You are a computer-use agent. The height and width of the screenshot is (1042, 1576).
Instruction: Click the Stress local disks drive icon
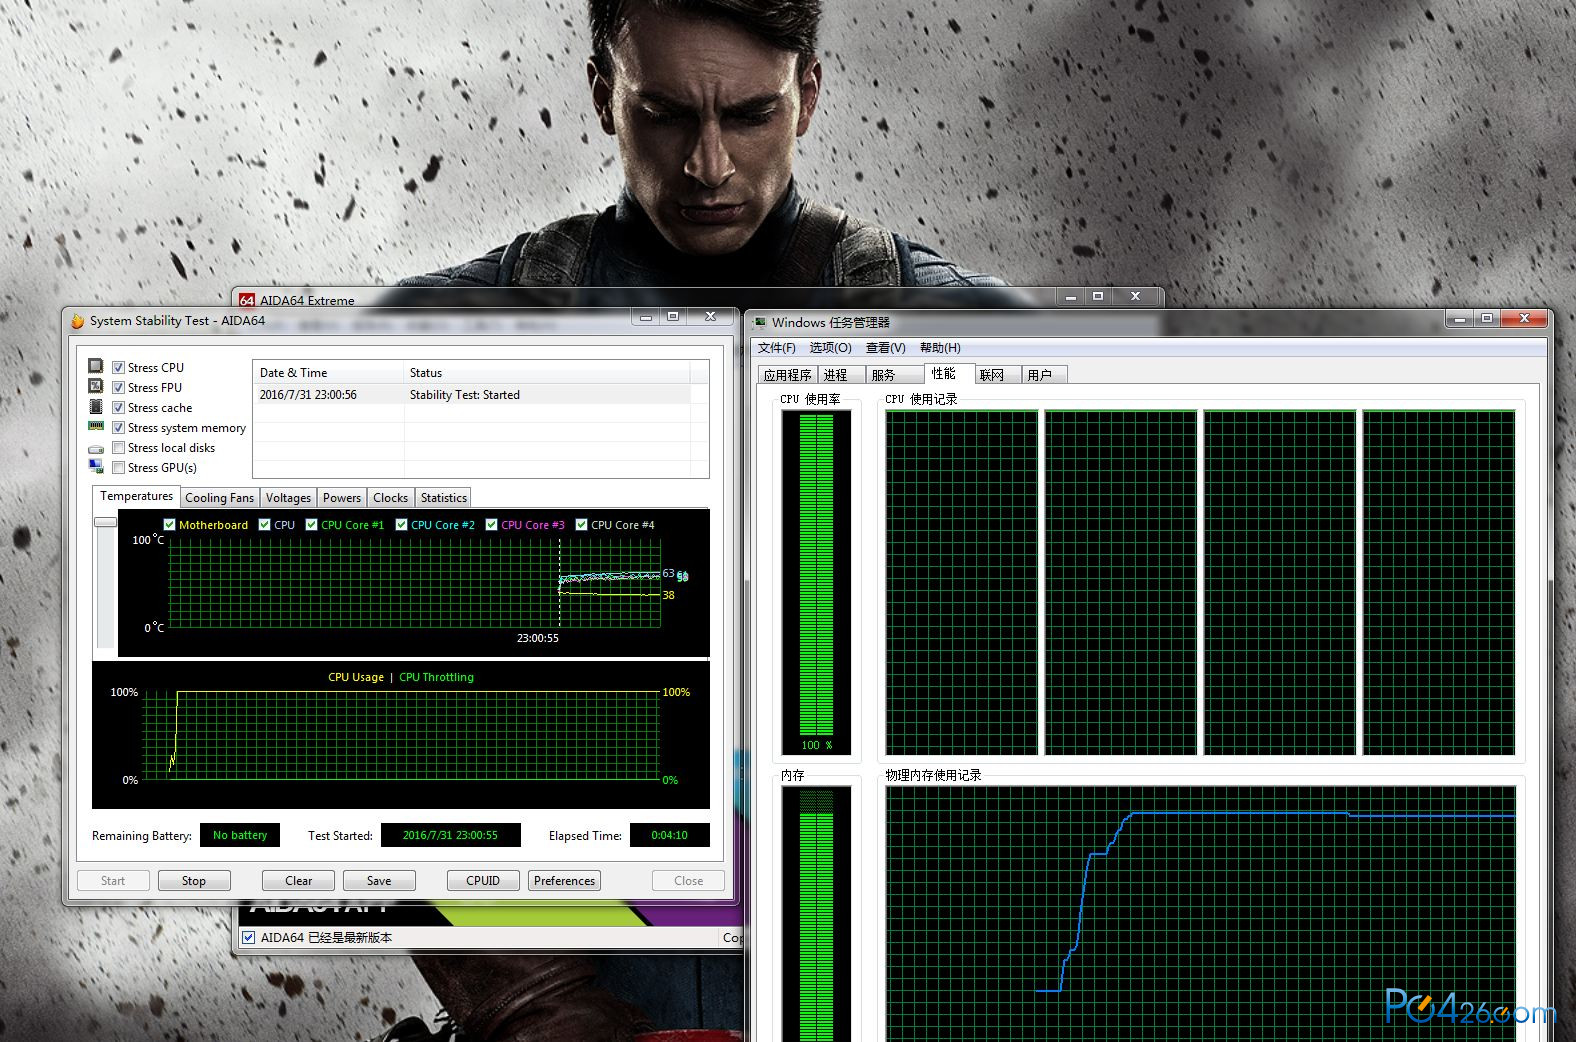(x=96, y=449)
